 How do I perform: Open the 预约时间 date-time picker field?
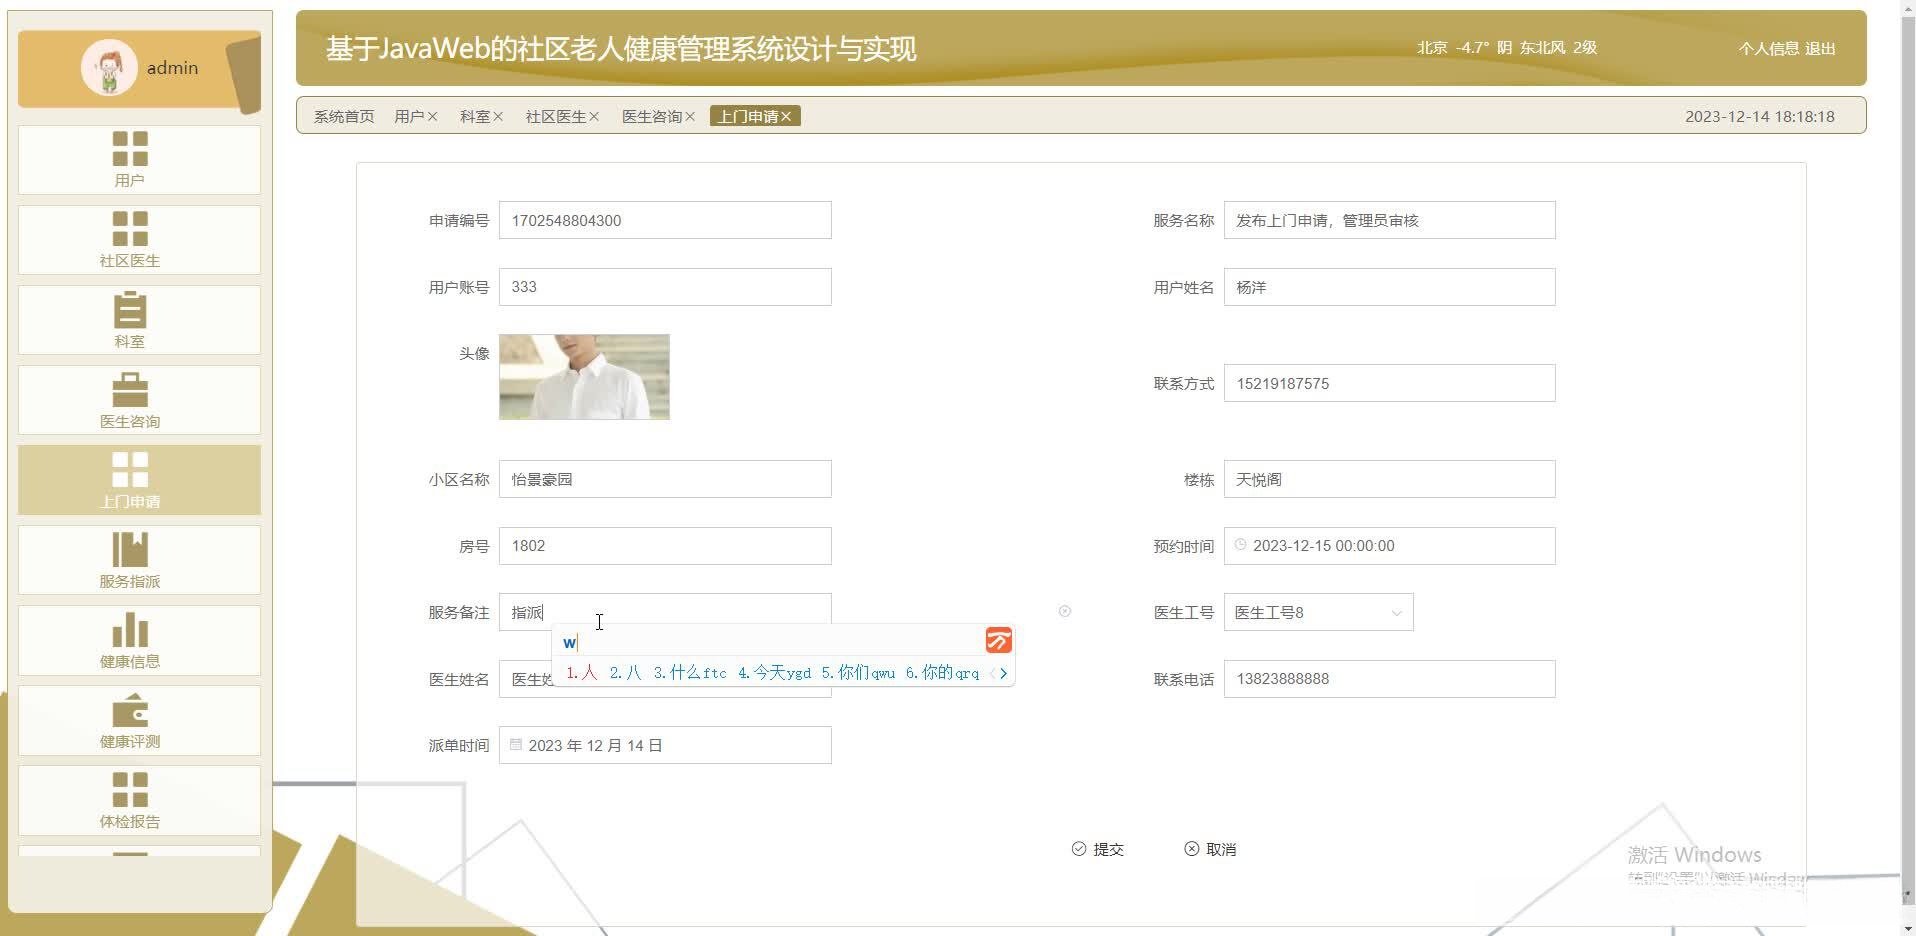(x=1390, y=546)
